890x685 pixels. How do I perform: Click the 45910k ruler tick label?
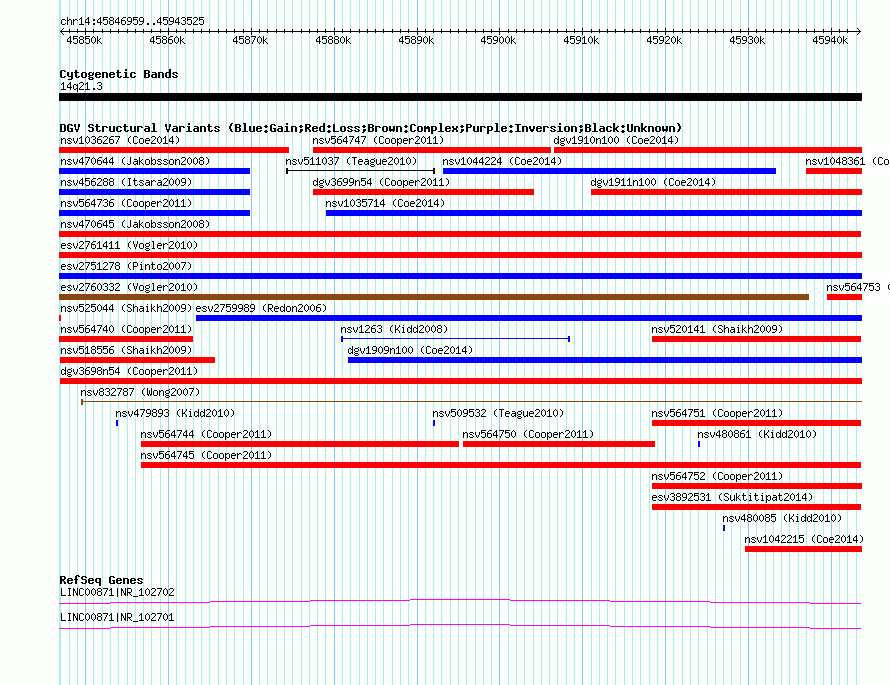click(x=581, y=40)
